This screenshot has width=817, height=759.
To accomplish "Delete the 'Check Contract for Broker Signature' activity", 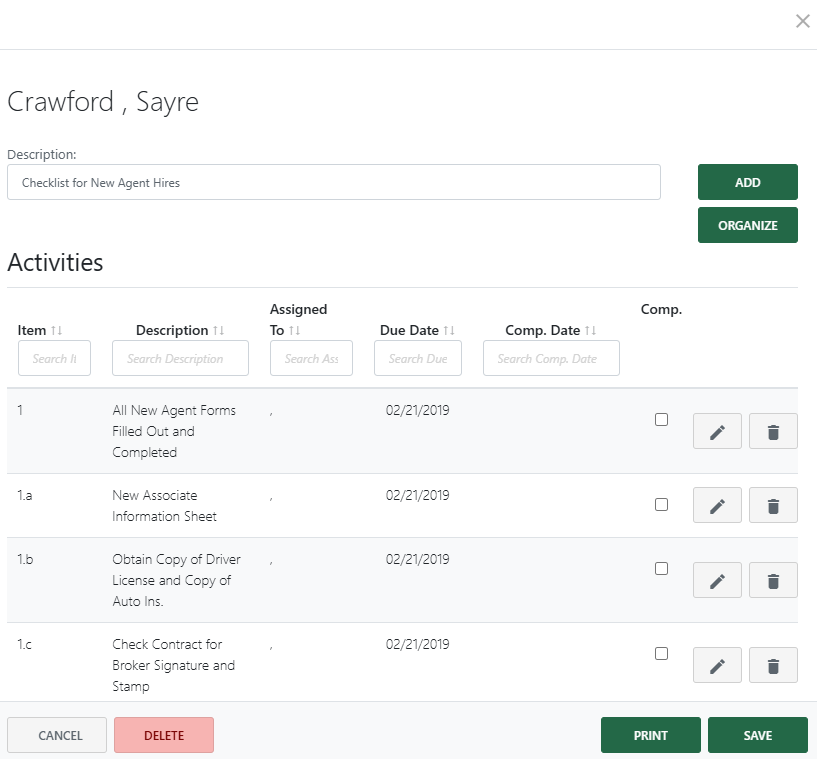I will pos(772,665).
